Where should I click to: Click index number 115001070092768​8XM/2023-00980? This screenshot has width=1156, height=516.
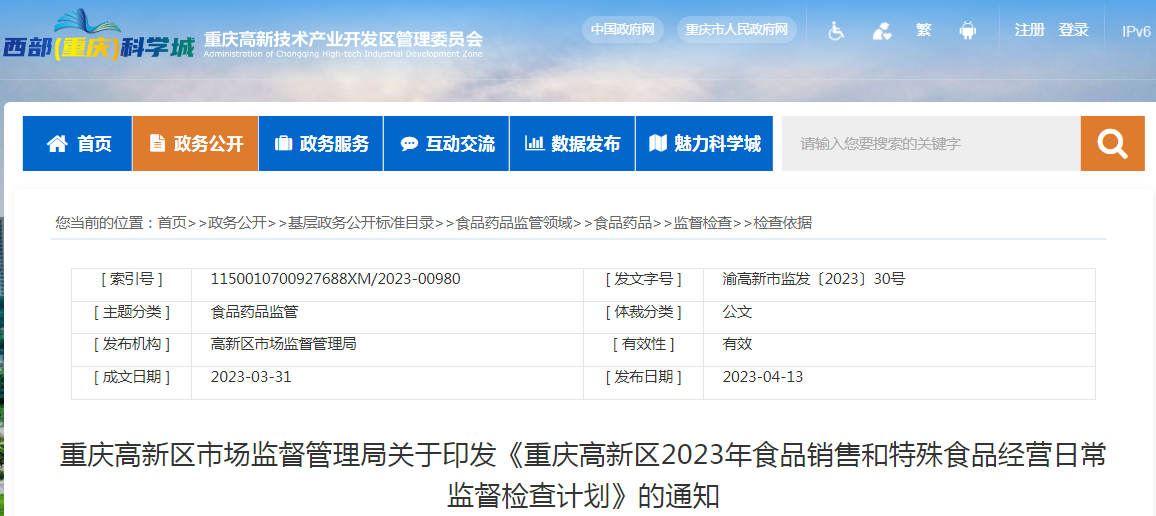click(x=335, y=279)
